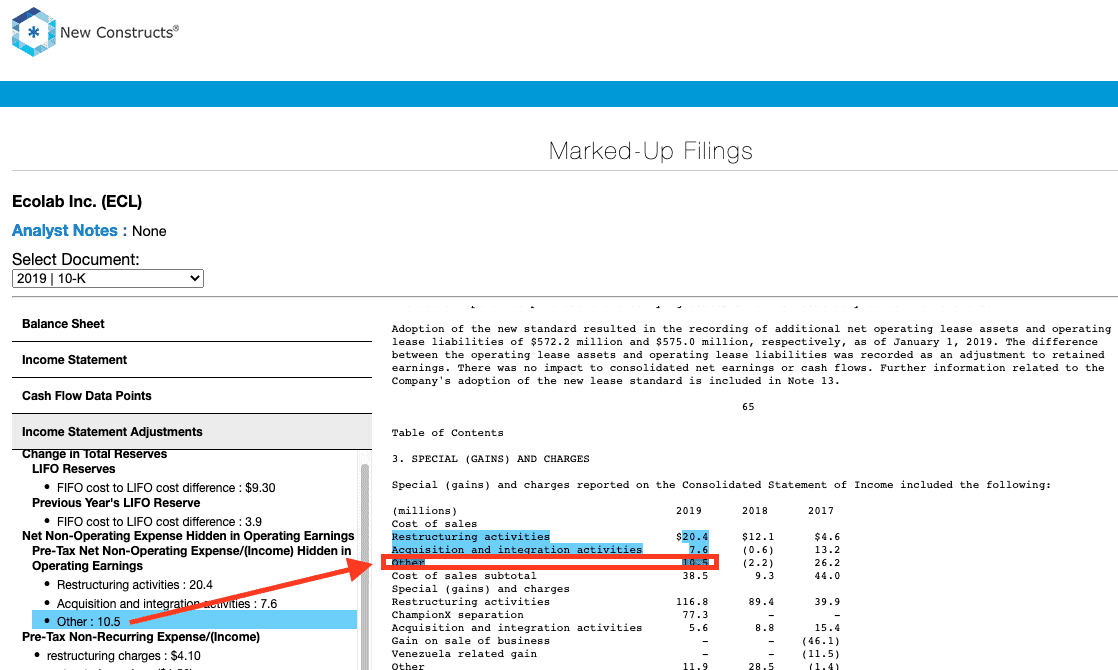The image size is (1118, 670).
Task: Select 'restructuring charges : $4.10' item
Action: click(x=123, y=656)
